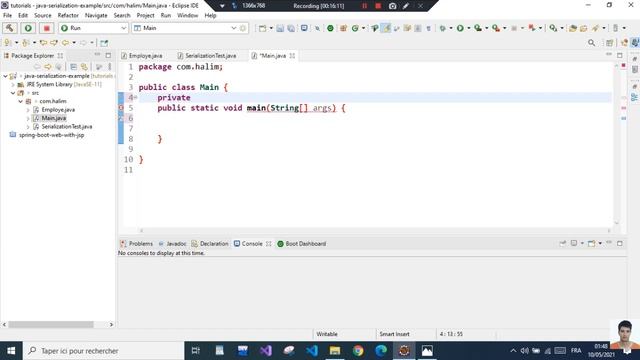
Task: Click the Save All toolbar icon
Action: (291, 28)
